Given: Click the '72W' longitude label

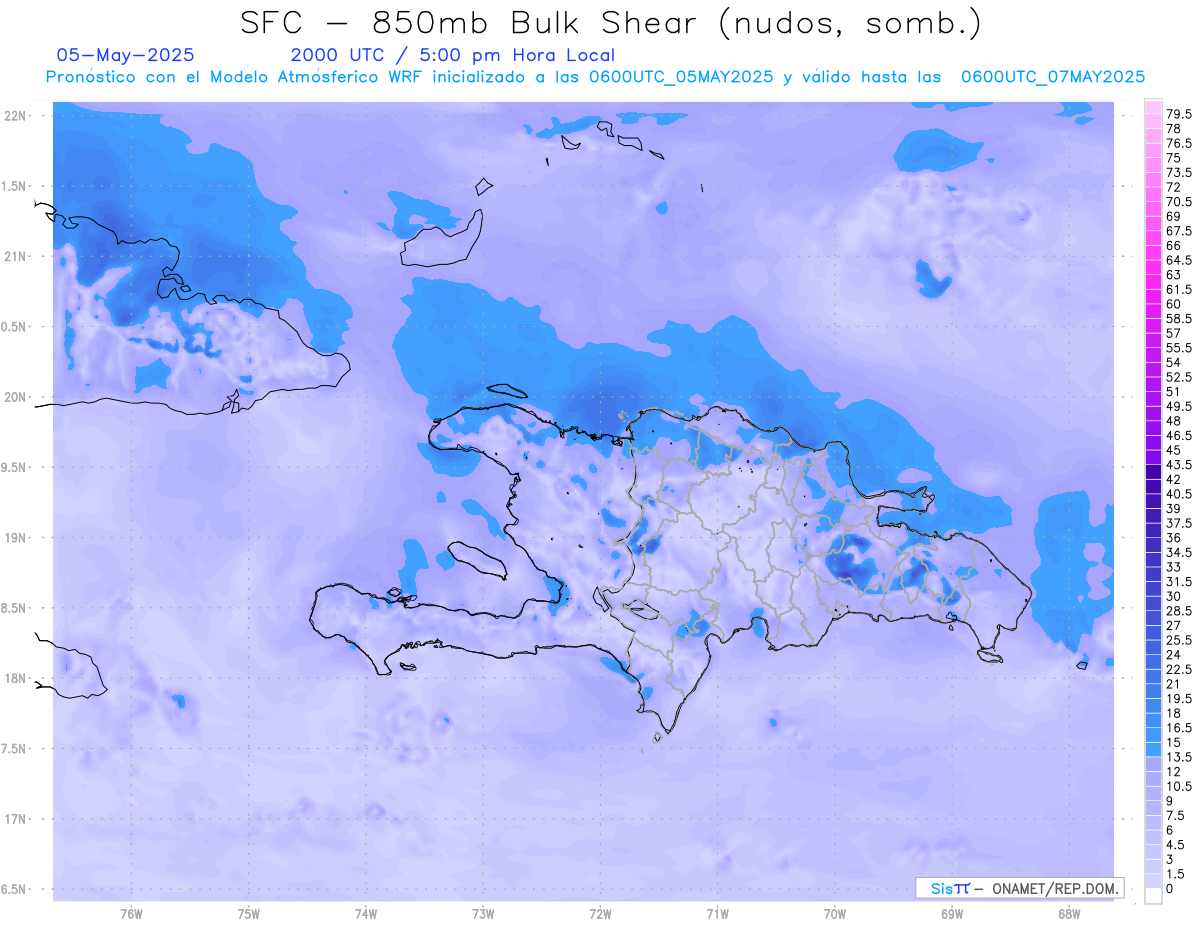Looking at the screenshot, I should pos(600,914).
